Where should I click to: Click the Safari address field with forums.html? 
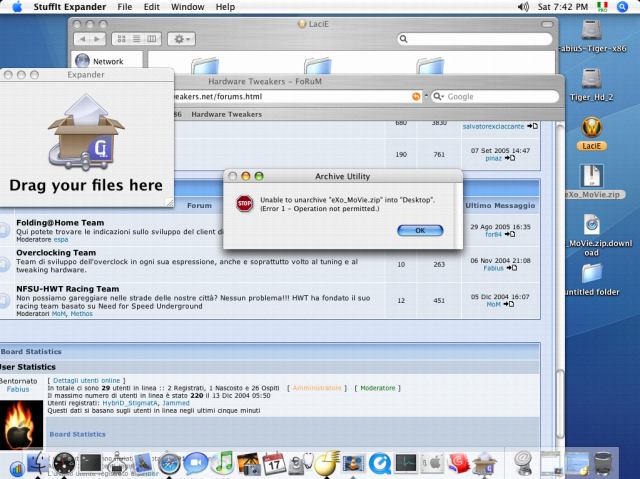(292, 97)
